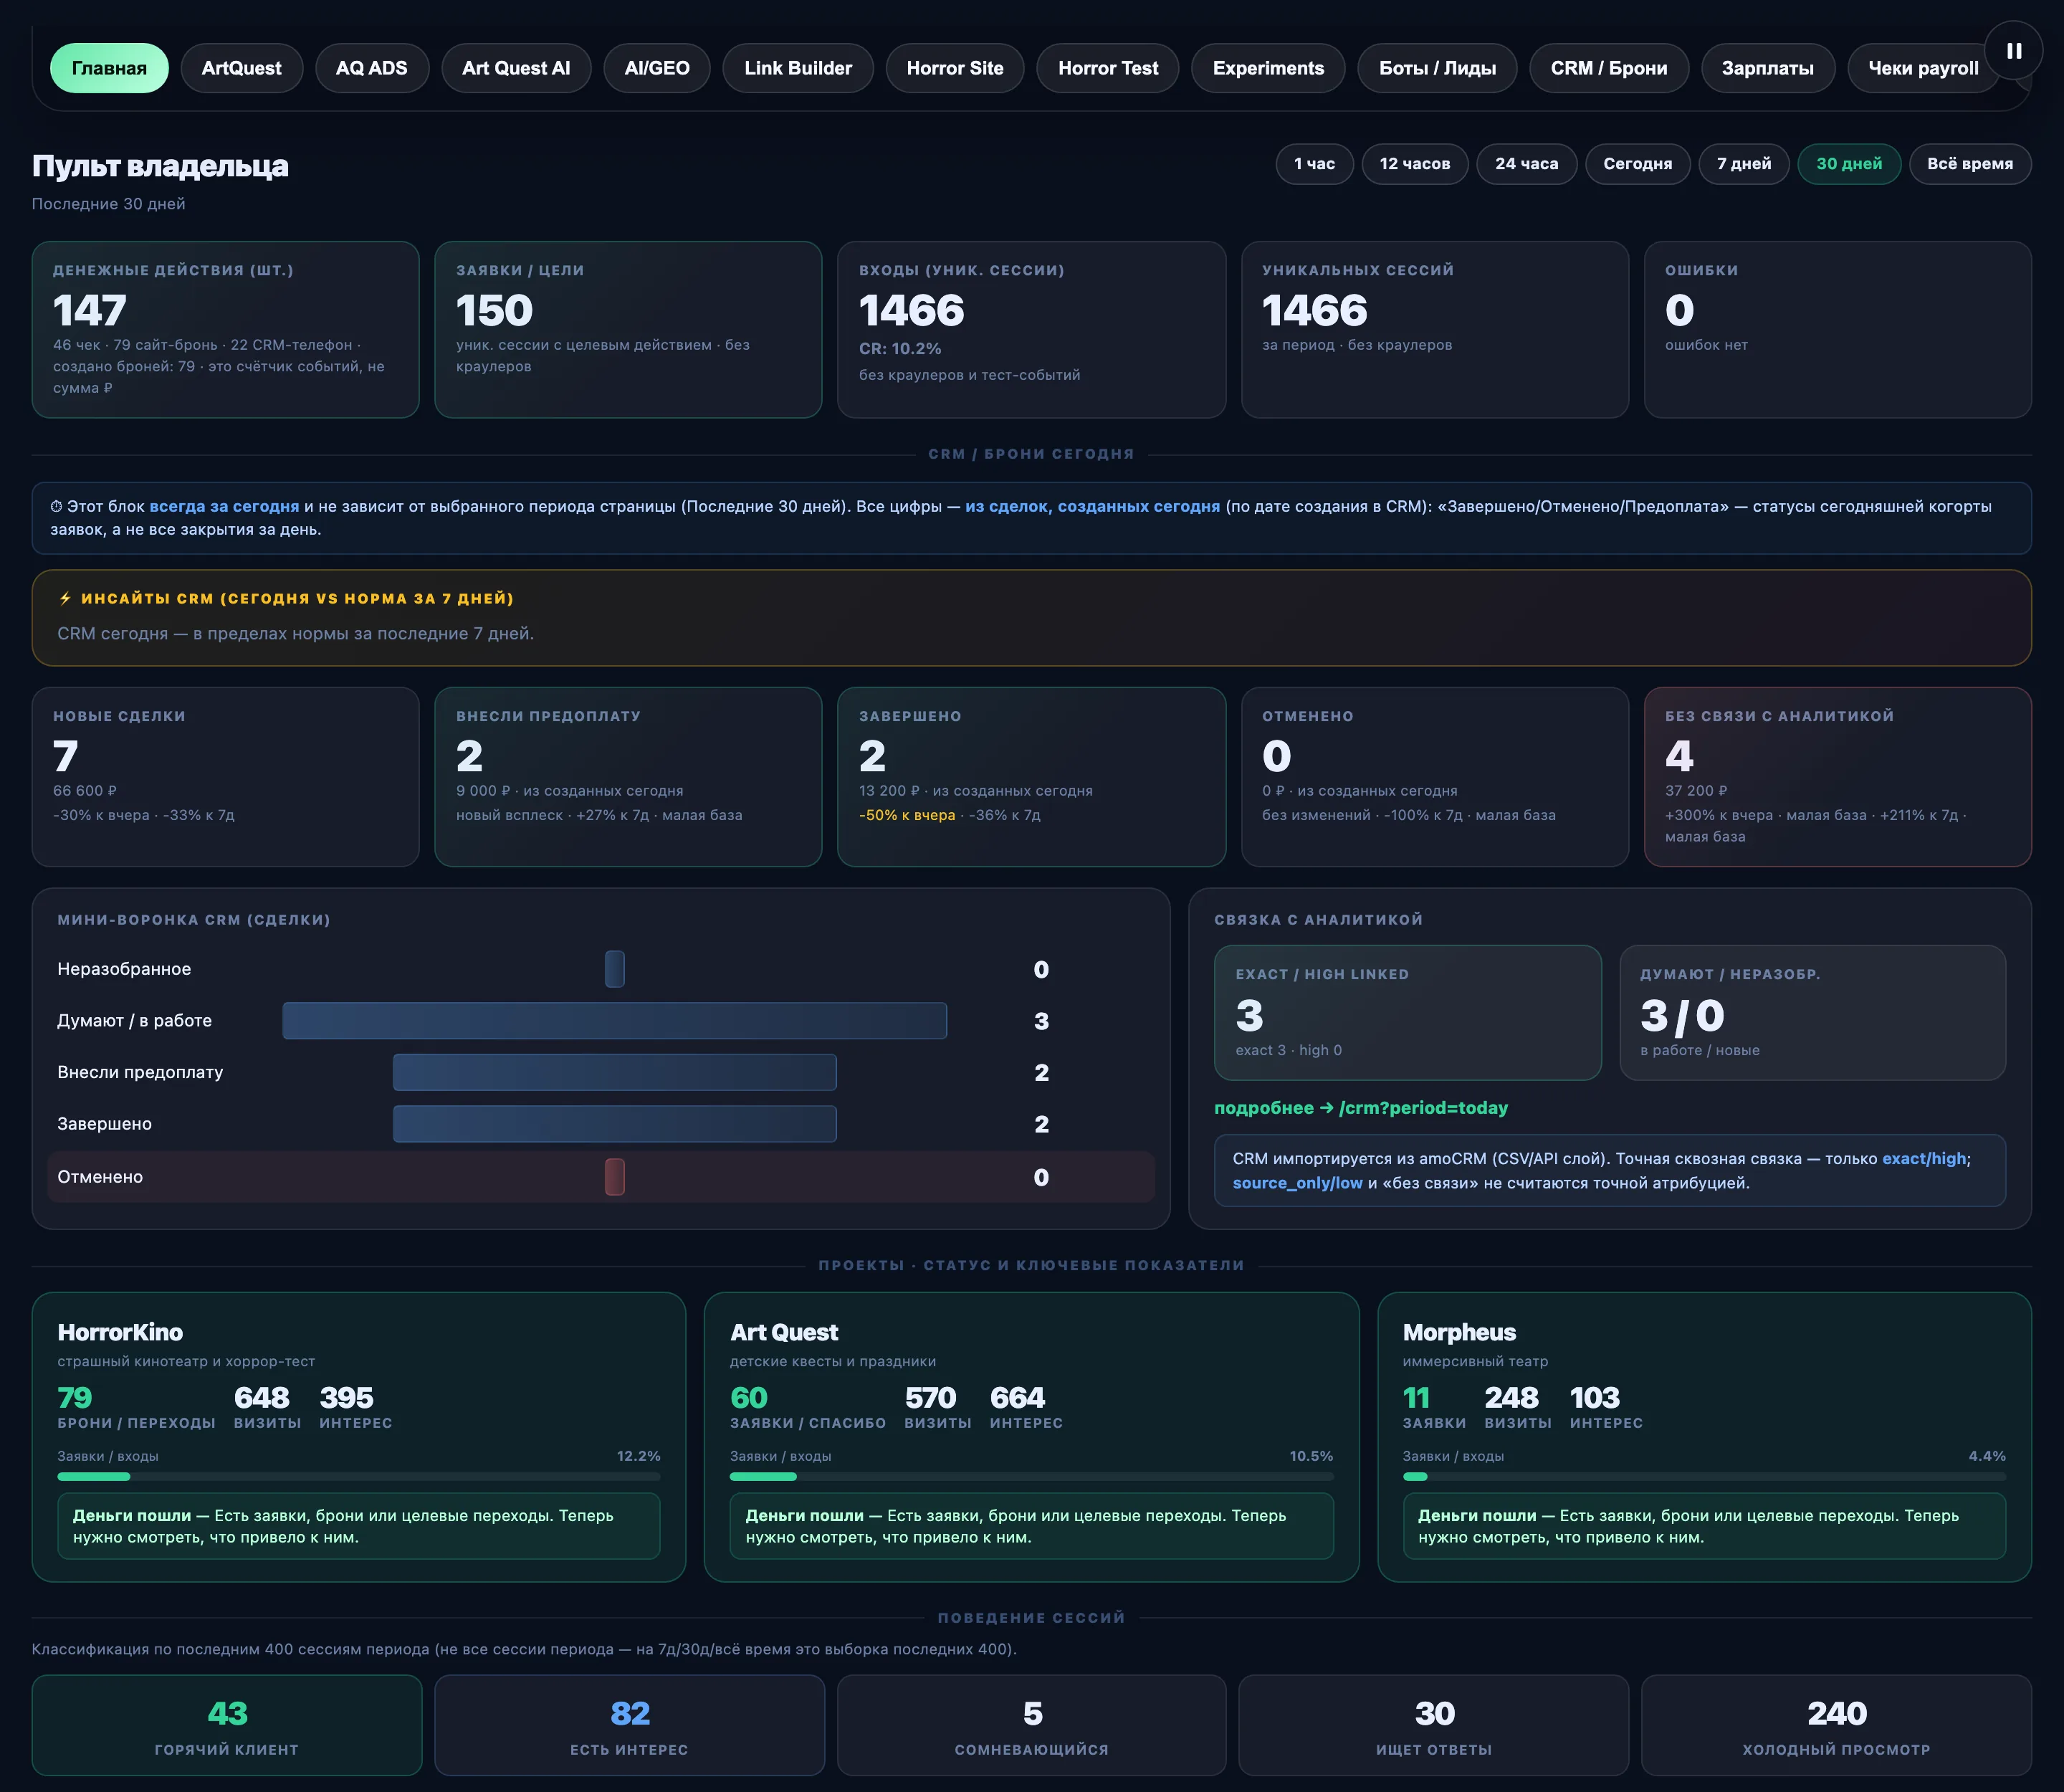Open the Art Quest AI tab

click(x=516, y=68)
